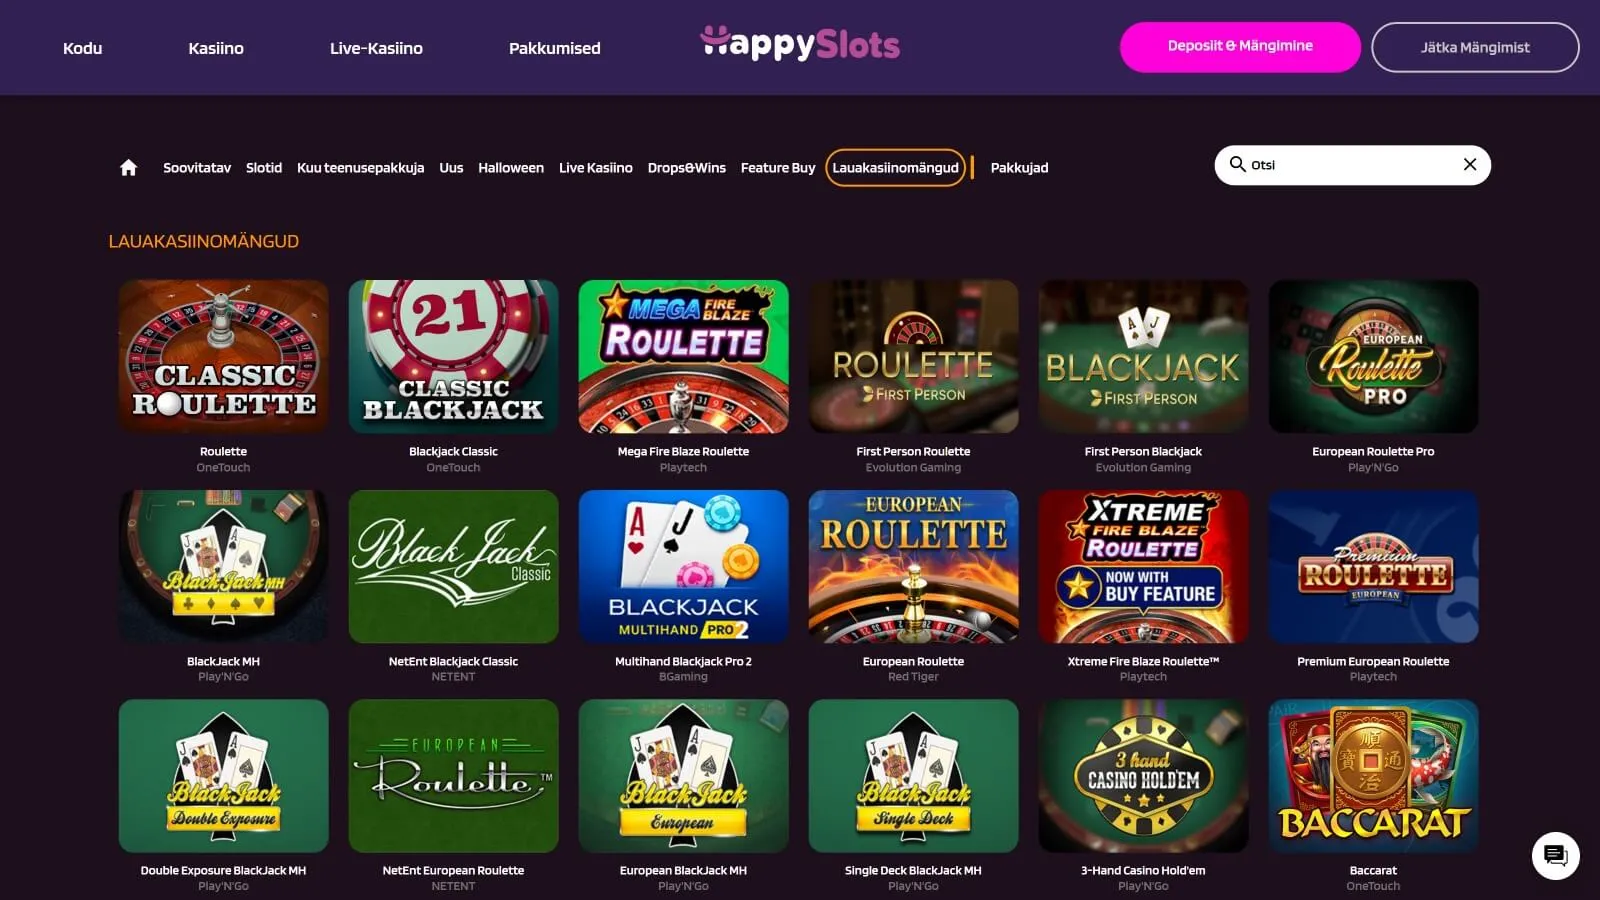1600x900 pixels.
Task: Open the Baccarat game tile
Action: (x=1373, y=776)
